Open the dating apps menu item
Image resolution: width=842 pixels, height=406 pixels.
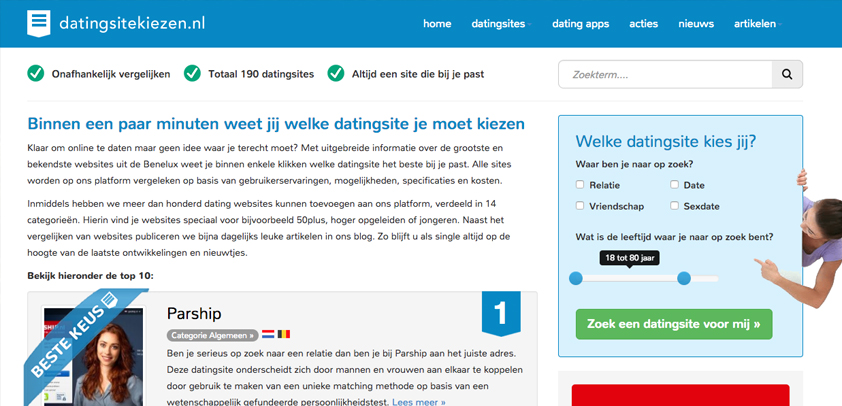pos(580,24)
